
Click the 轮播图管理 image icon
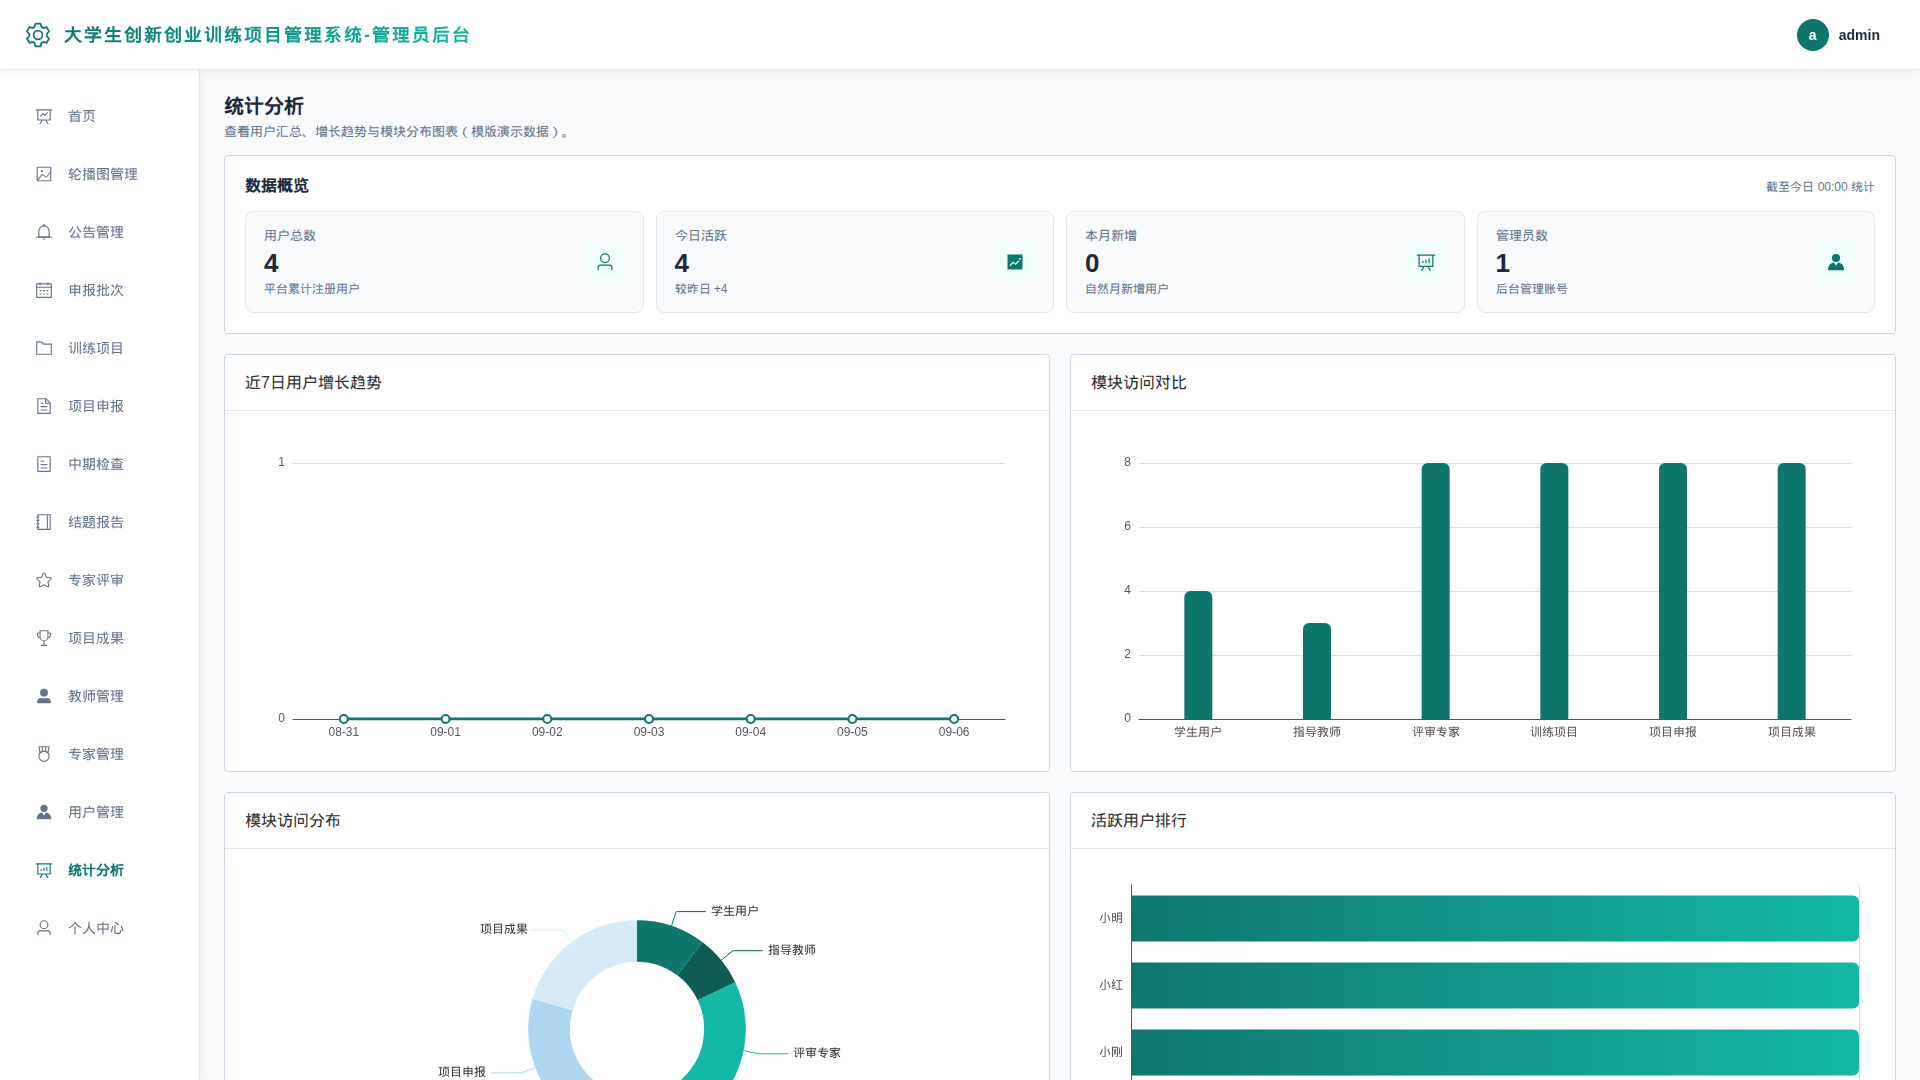(x=44, y=174)
